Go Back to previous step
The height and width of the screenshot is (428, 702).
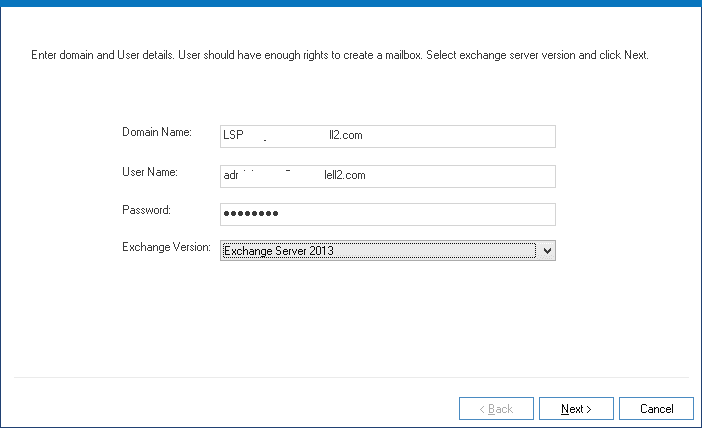pyautogui.click(x=496, y=408)
